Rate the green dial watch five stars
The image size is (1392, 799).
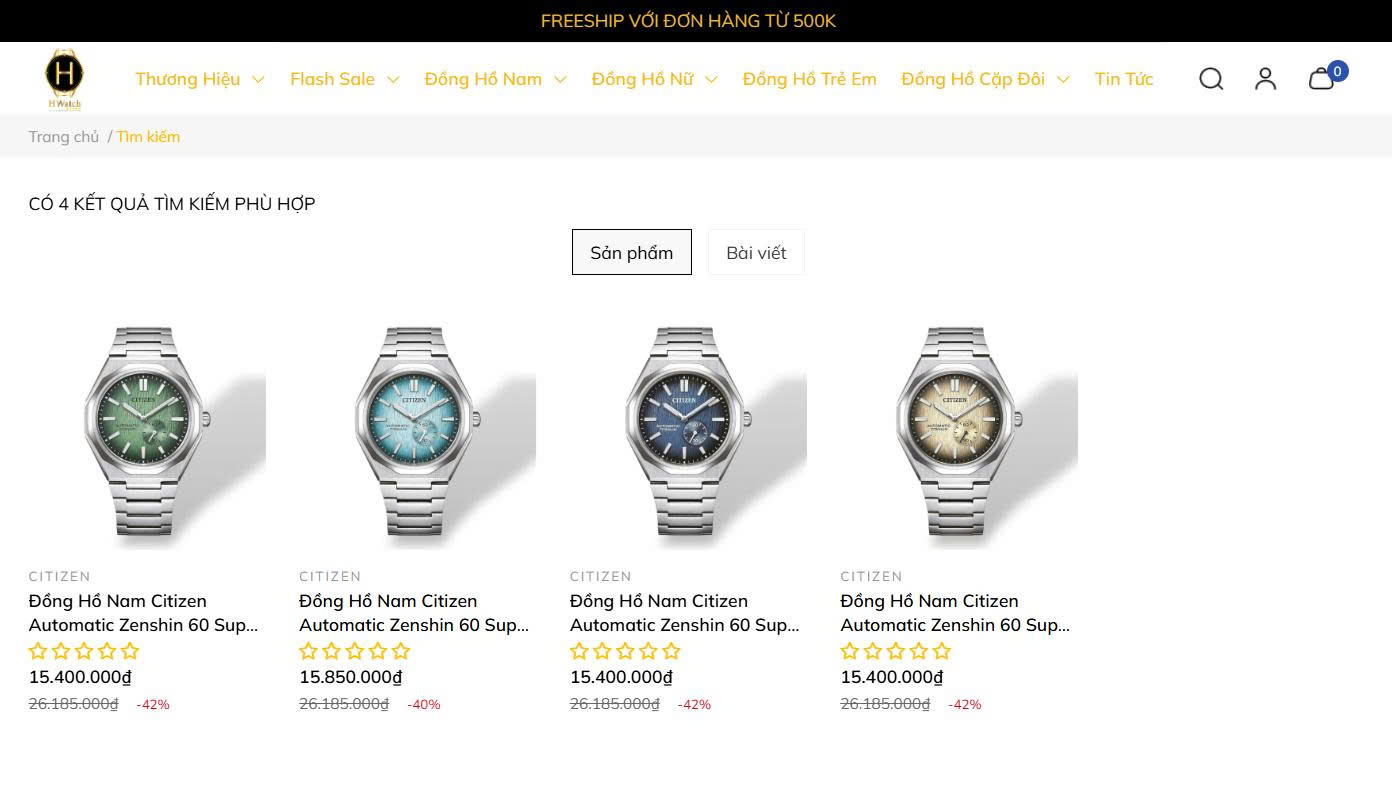coord(130,651)
